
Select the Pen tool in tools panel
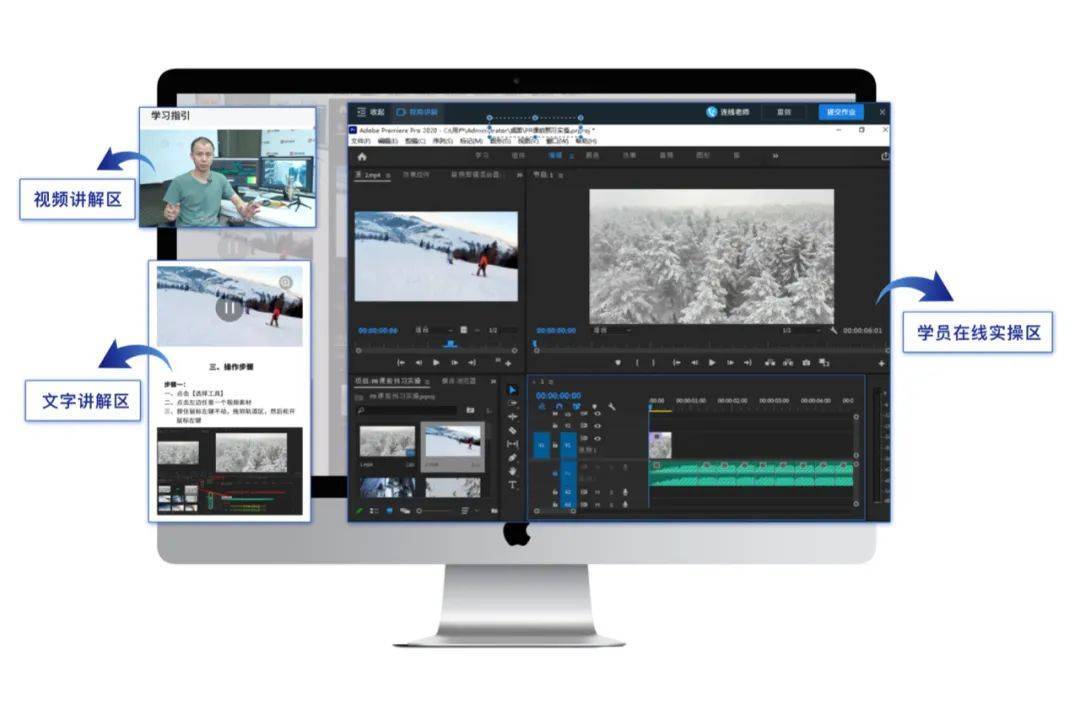tap(513, 458)
